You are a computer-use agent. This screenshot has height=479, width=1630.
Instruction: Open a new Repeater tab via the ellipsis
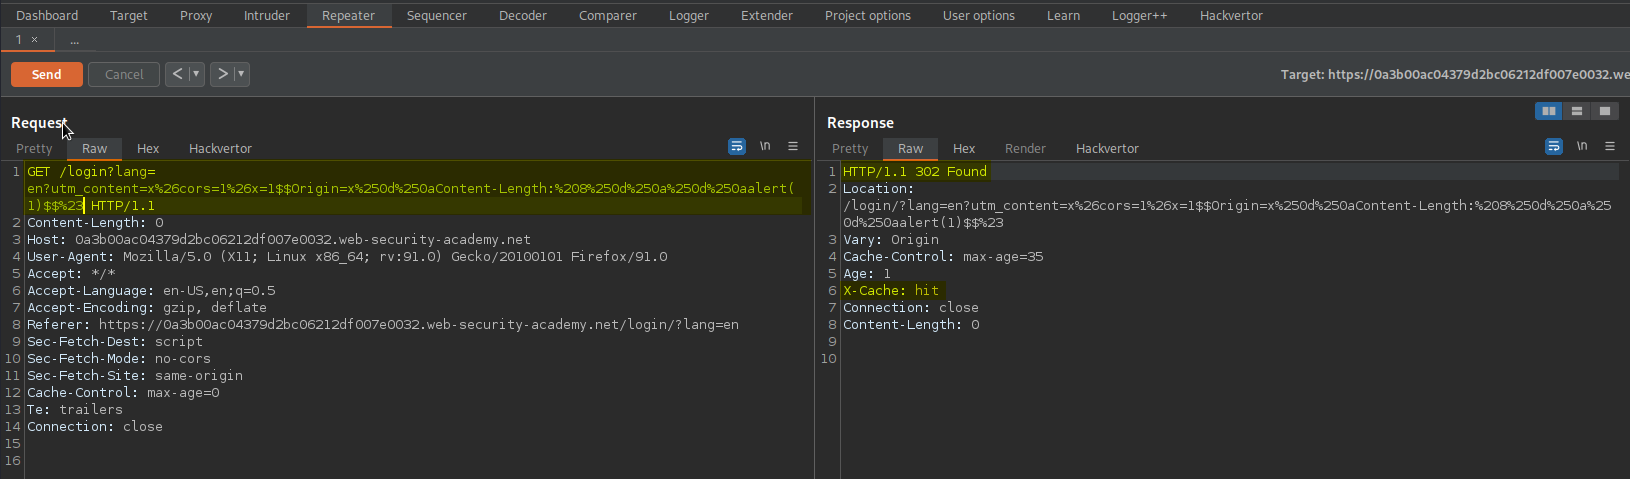click(x=74, y=40)
